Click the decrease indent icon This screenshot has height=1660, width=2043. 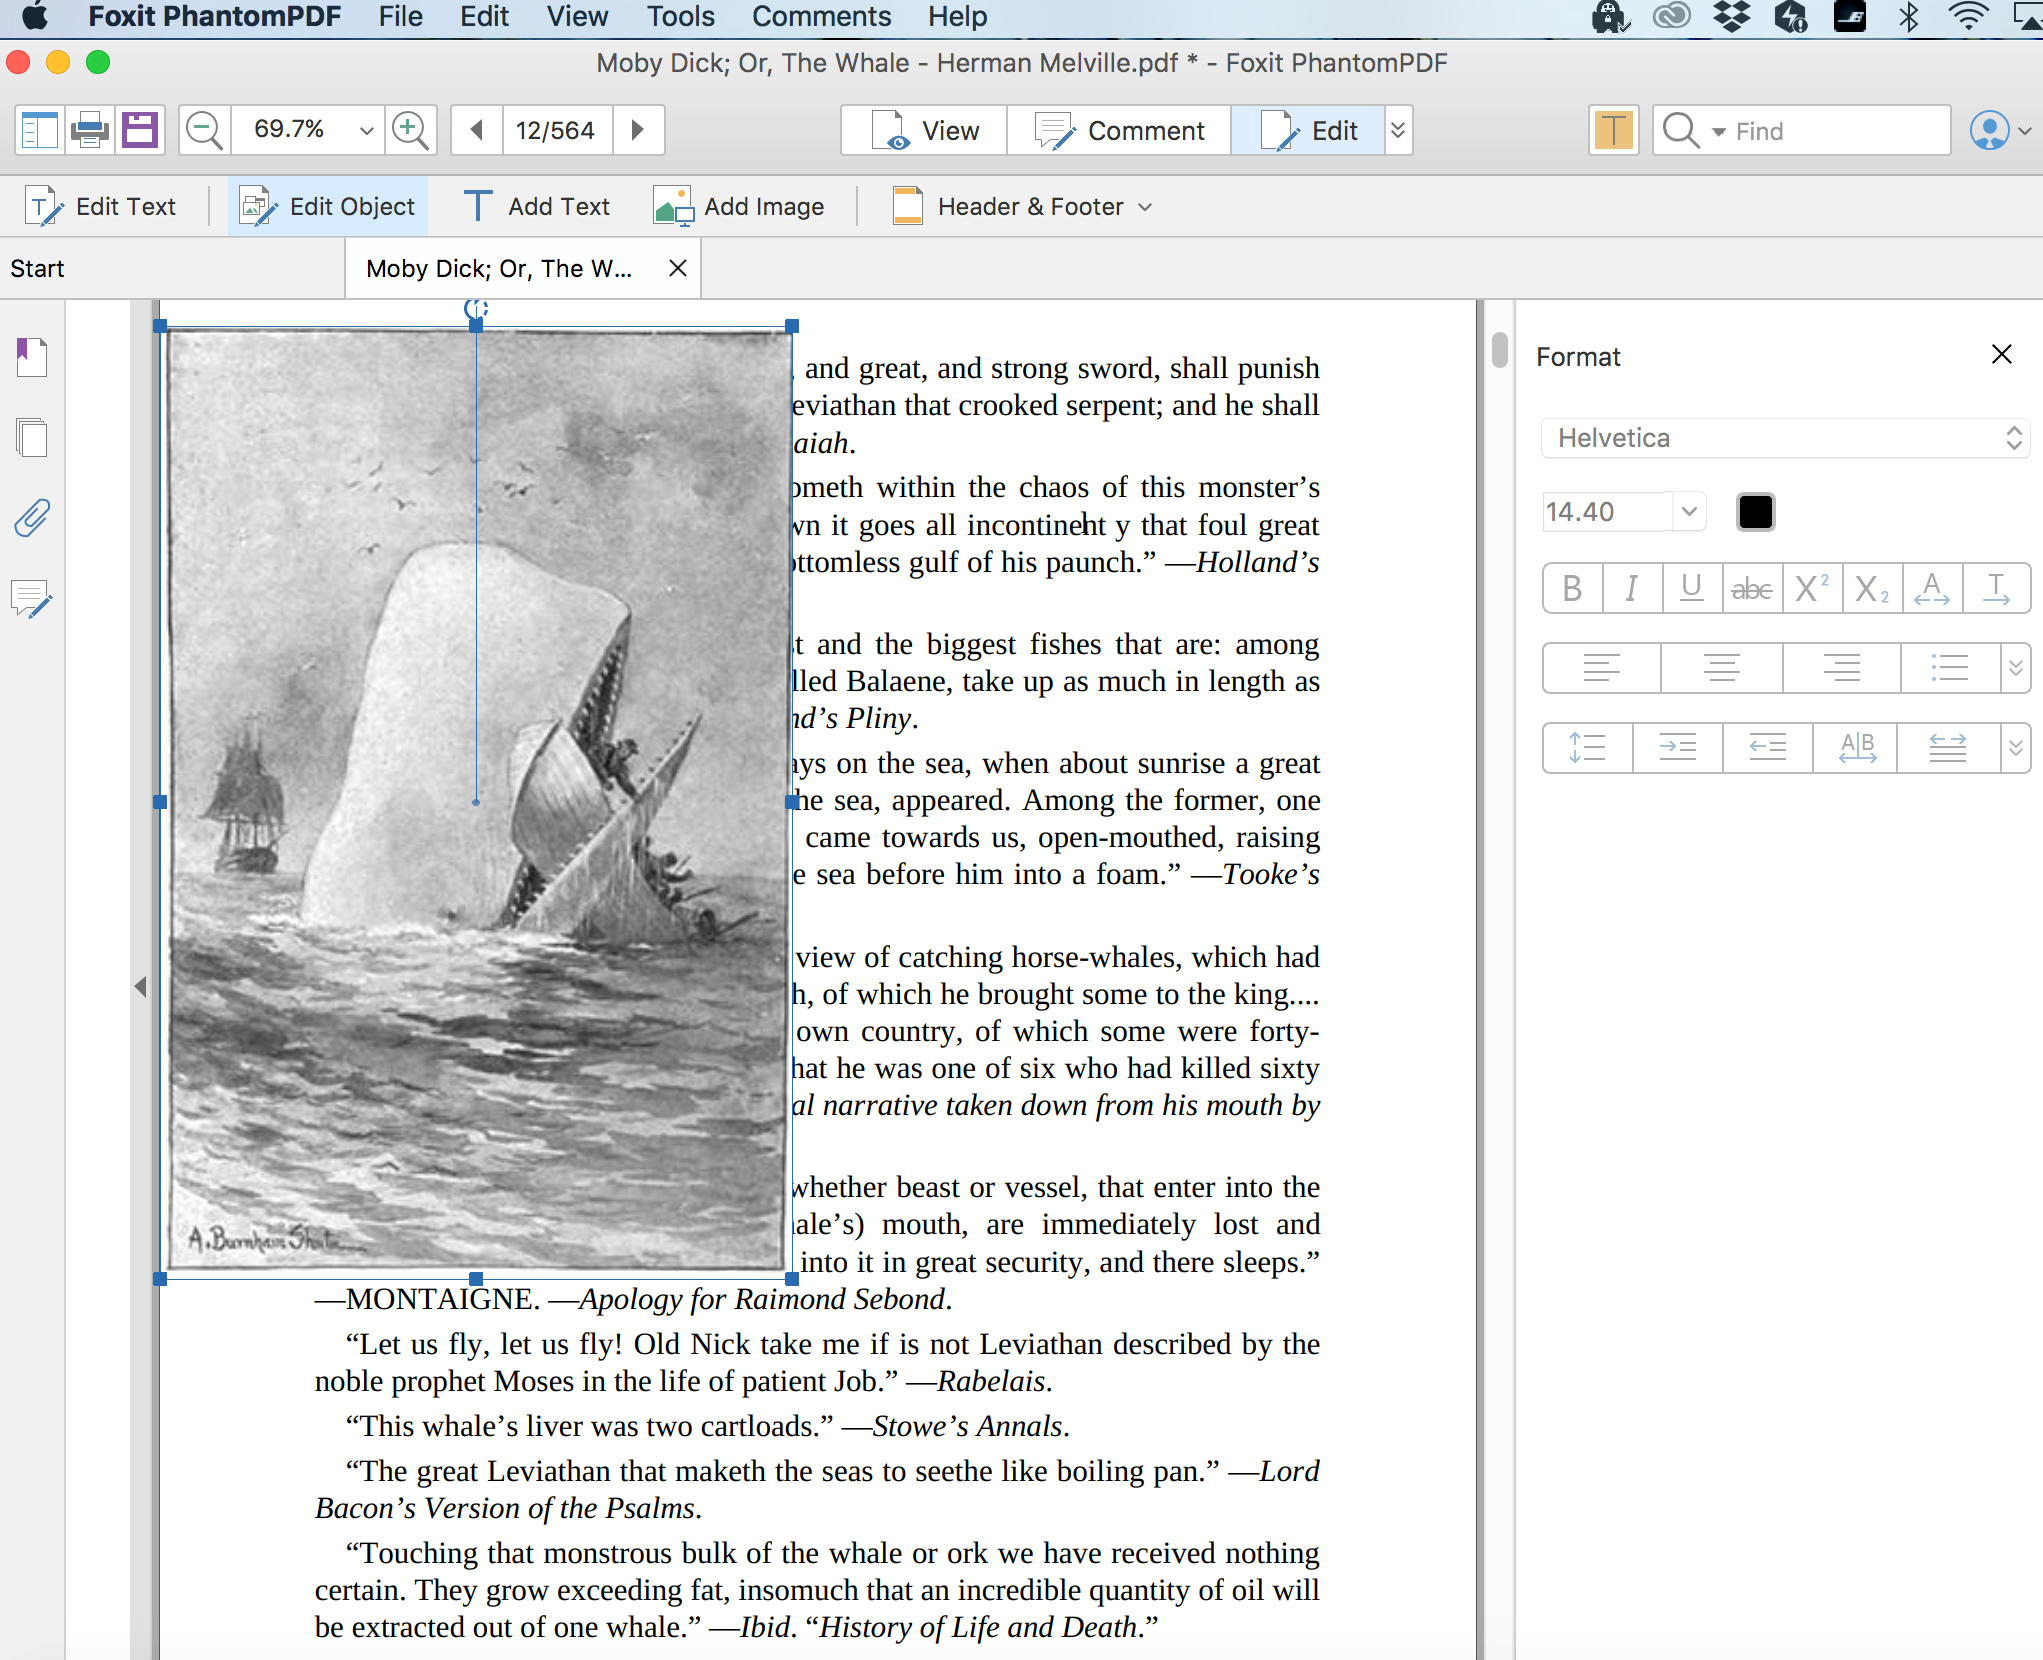point(1768,748)
